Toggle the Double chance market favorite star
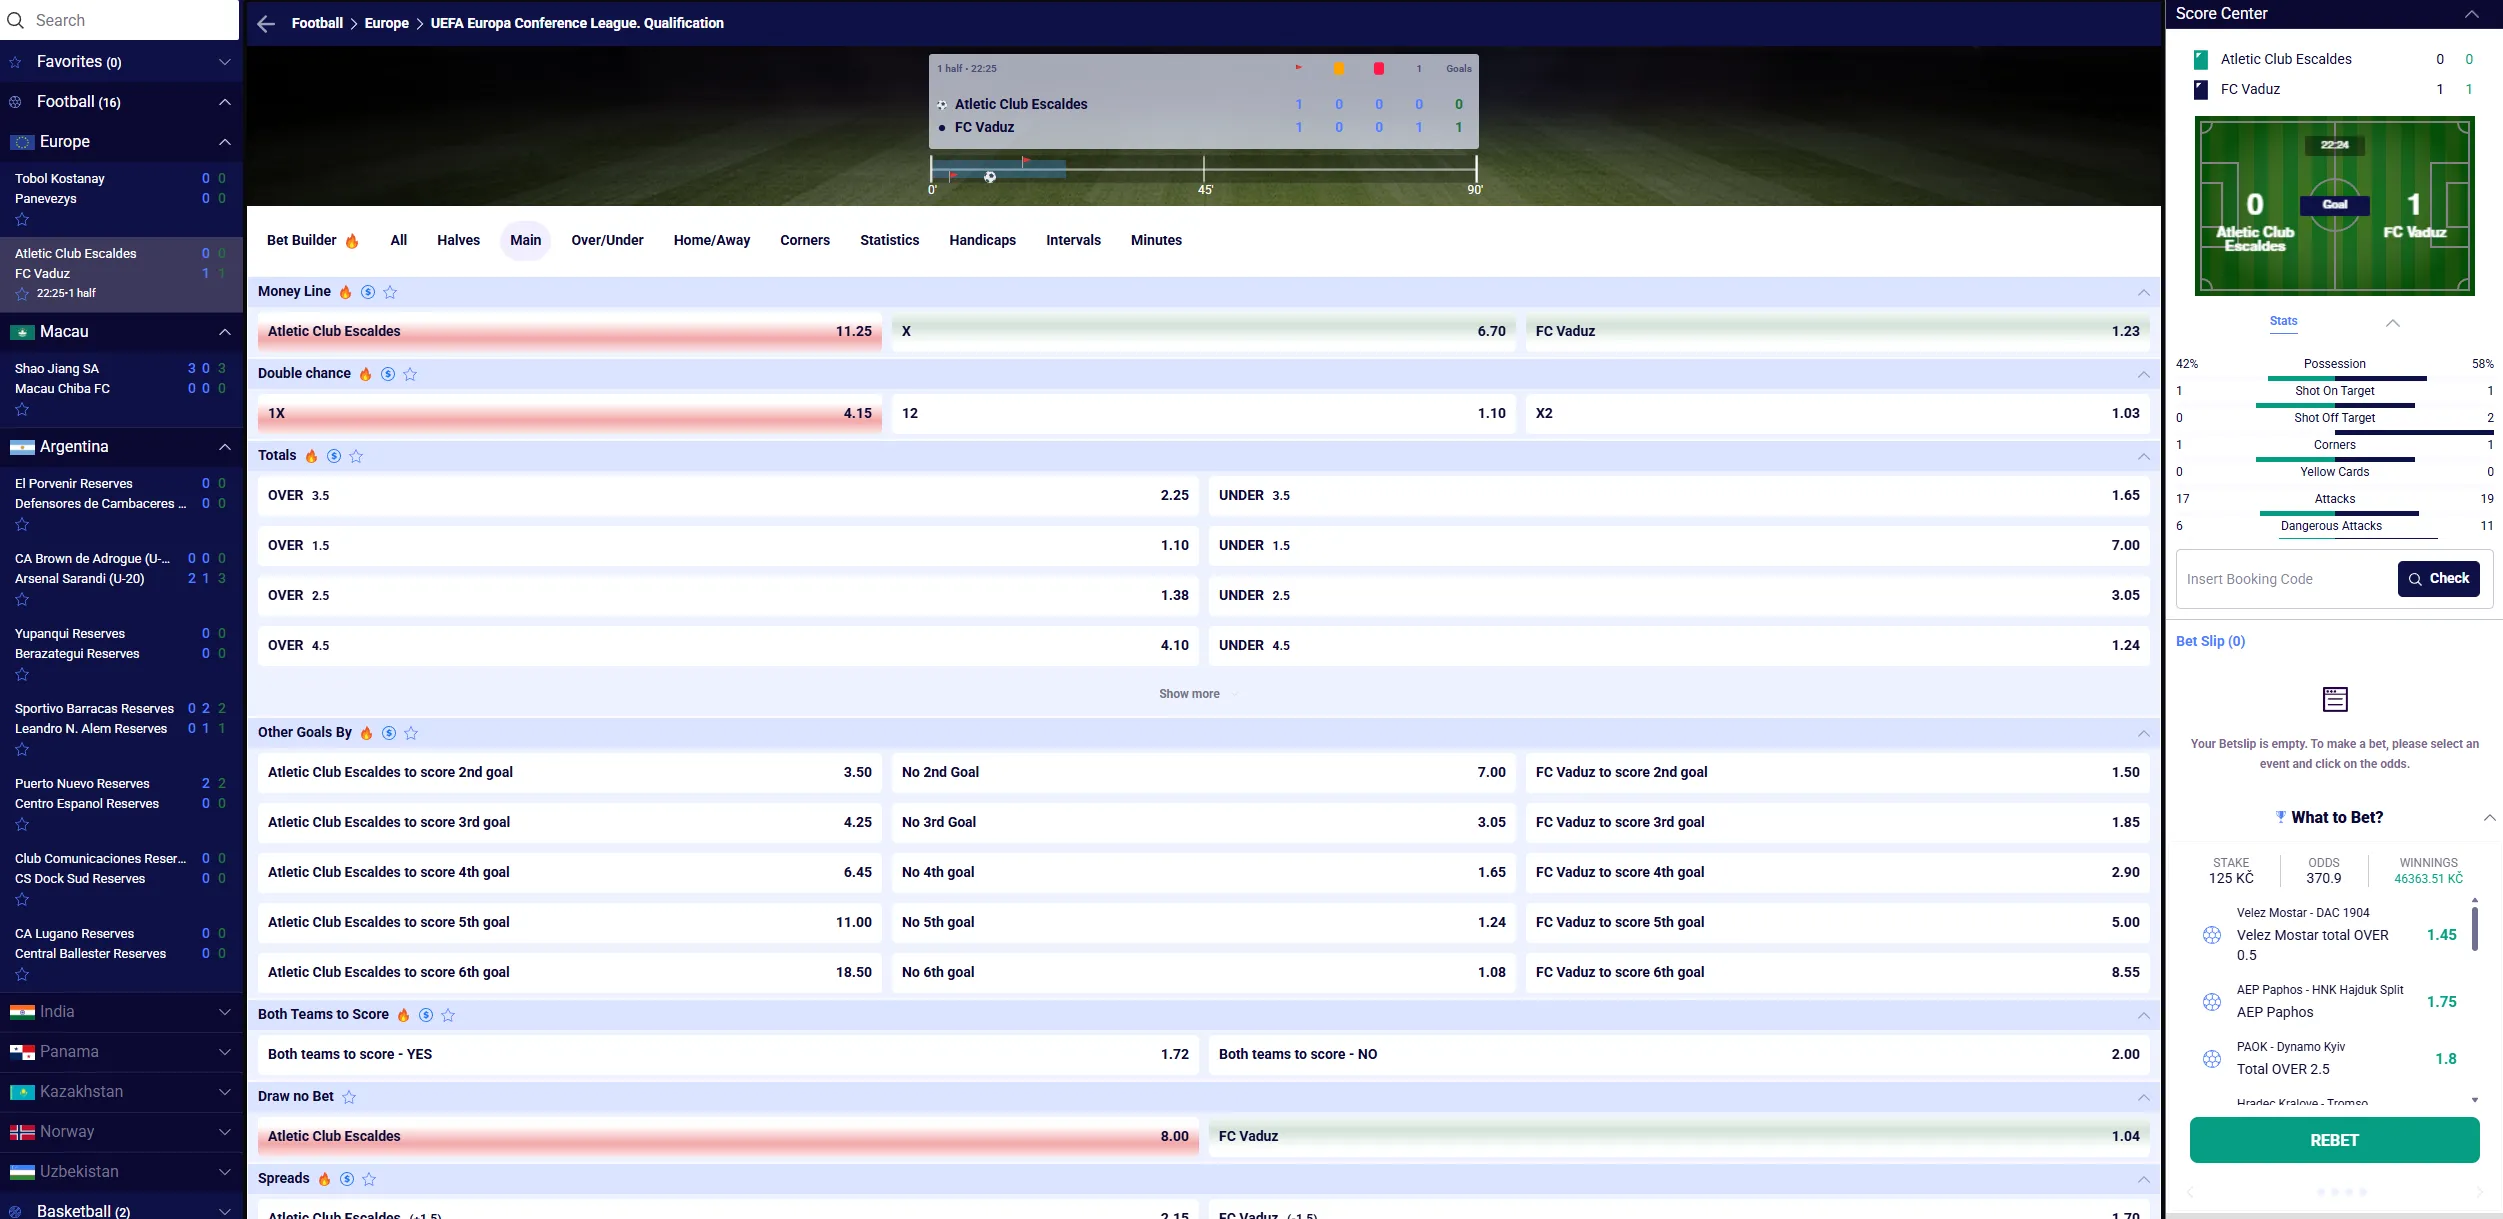Image resolution: width=2503 pixels, height=1219 pixels. point(410,374)
